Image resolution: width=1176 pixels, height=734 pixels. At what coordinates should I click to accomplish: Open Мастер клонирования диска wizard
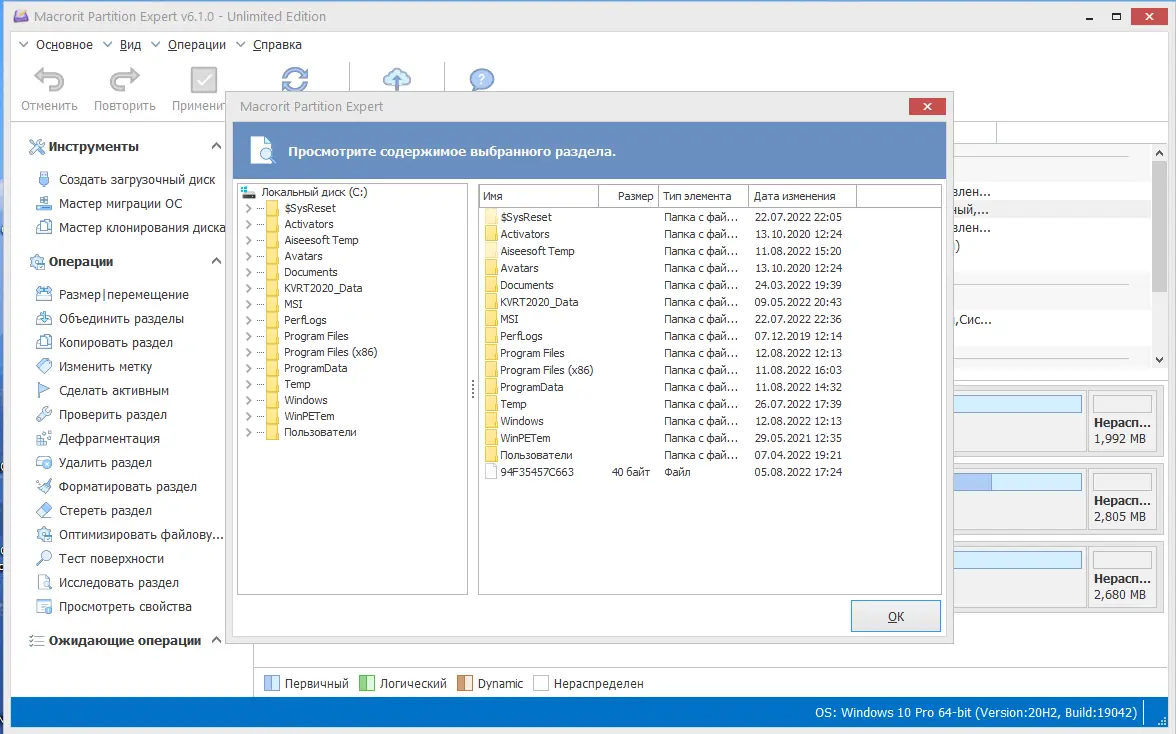click(130, 228)
